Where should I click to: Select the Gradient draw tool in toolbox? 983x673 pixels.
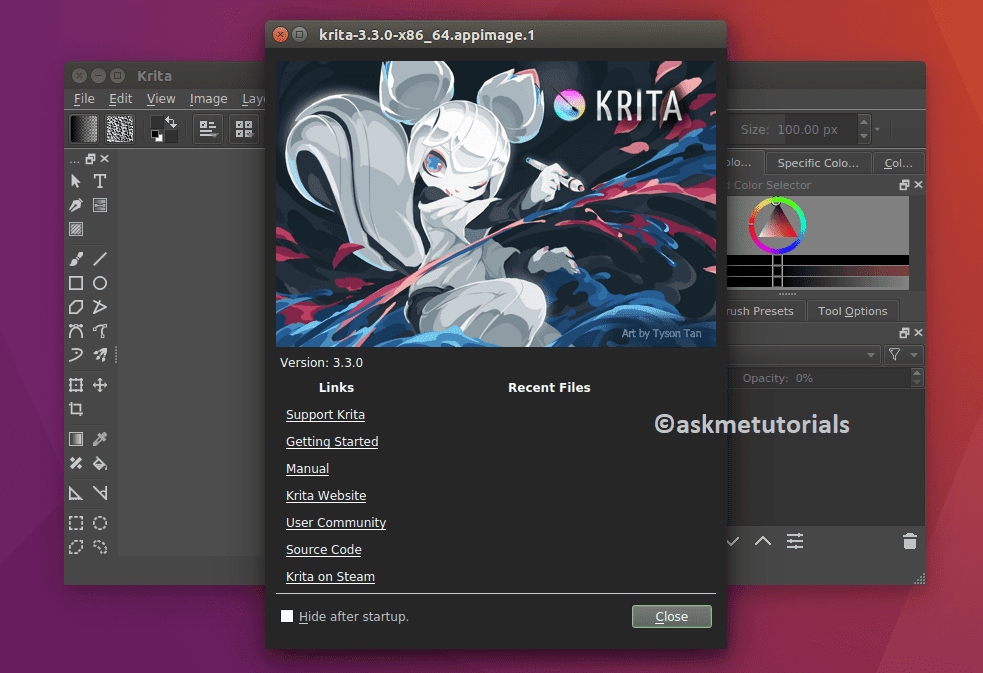pos(76,439)
